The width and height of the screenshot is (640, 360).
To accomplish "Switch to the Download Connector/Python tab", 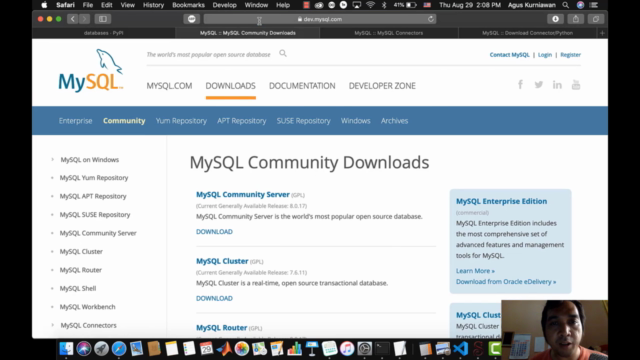I will pyautogui.click(x=527, y=33).
